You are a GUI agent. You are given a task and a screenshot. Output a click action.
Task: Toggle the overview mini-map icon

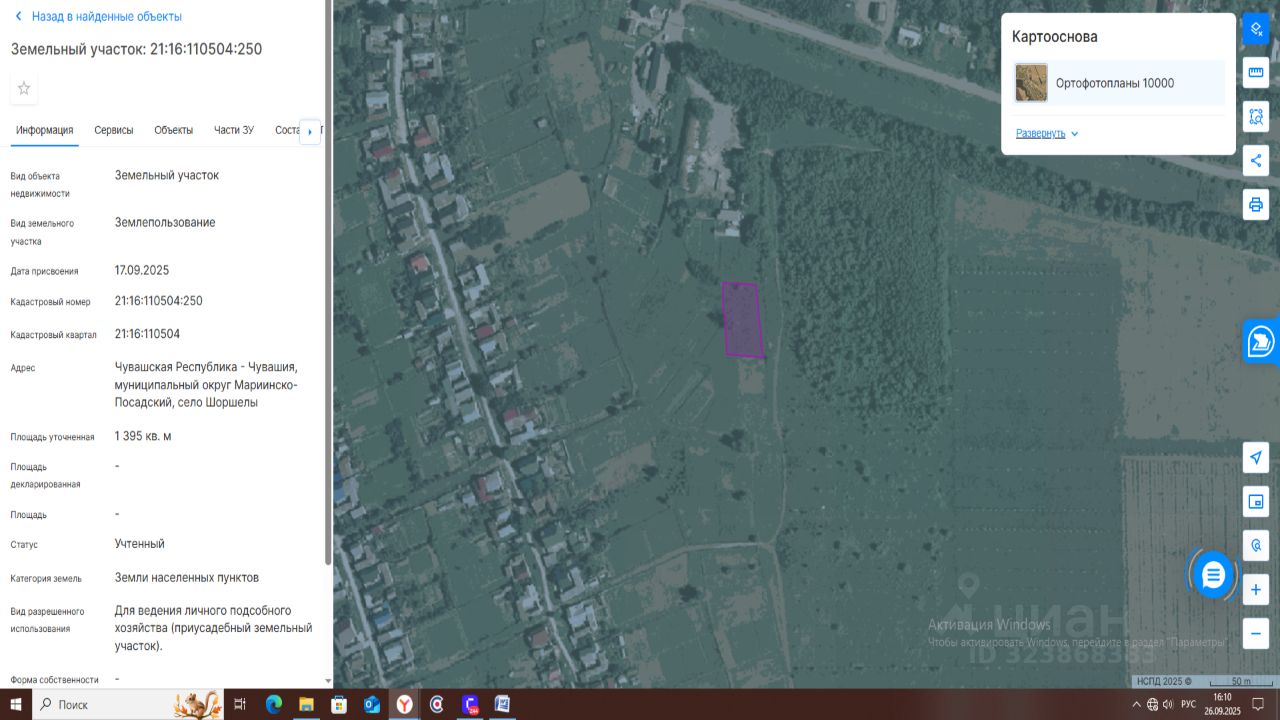click(1256, 501)
